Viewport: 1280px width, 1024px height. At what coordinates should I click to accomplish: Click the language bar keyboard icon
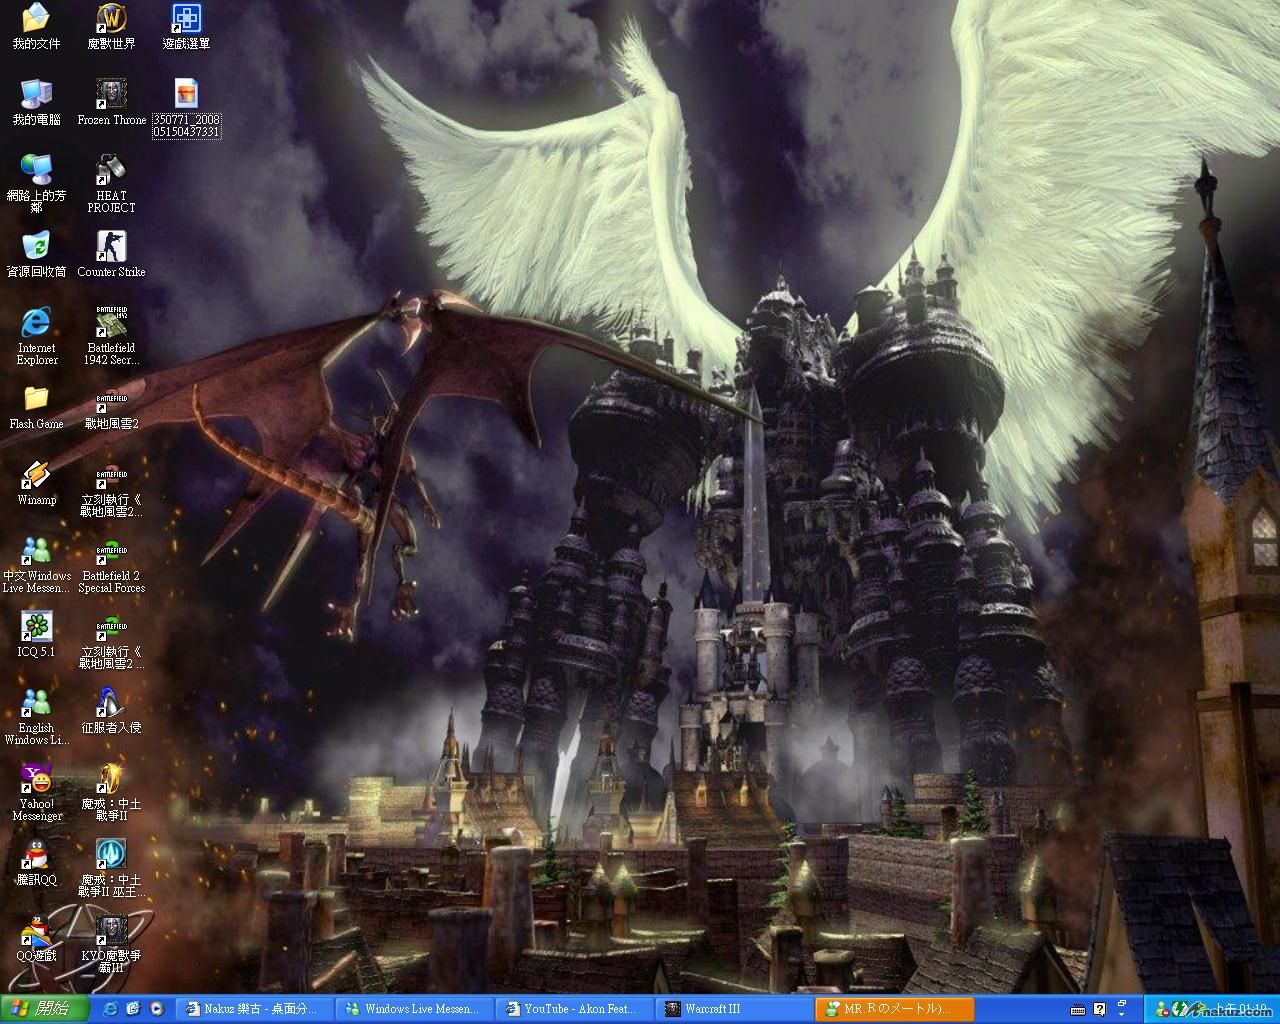tap(1078, 1010)
